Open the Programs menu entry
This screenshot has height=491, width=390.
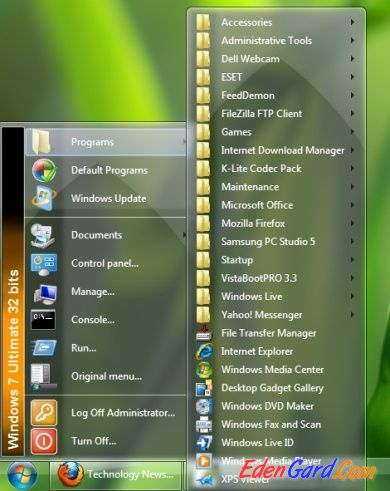click(106, 142)
